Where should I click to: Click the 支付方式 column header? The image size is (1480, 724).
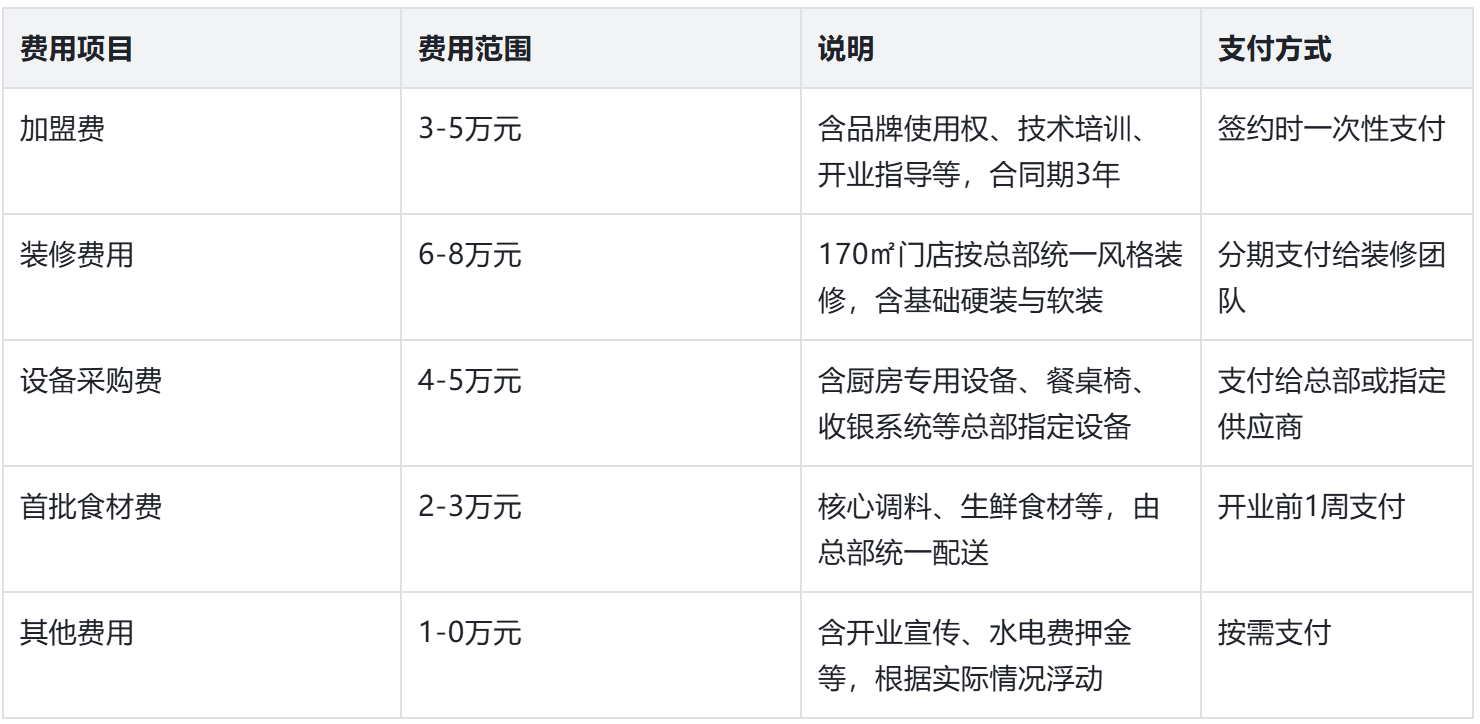tap(1274, 50)
